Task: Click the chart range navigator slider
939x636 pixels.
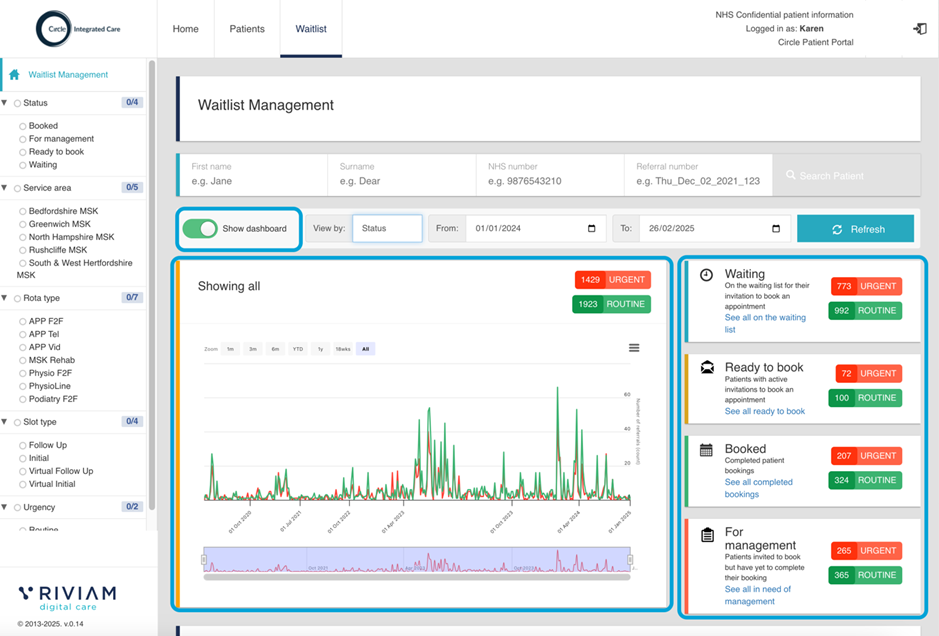Action: [x=416, y=561]
